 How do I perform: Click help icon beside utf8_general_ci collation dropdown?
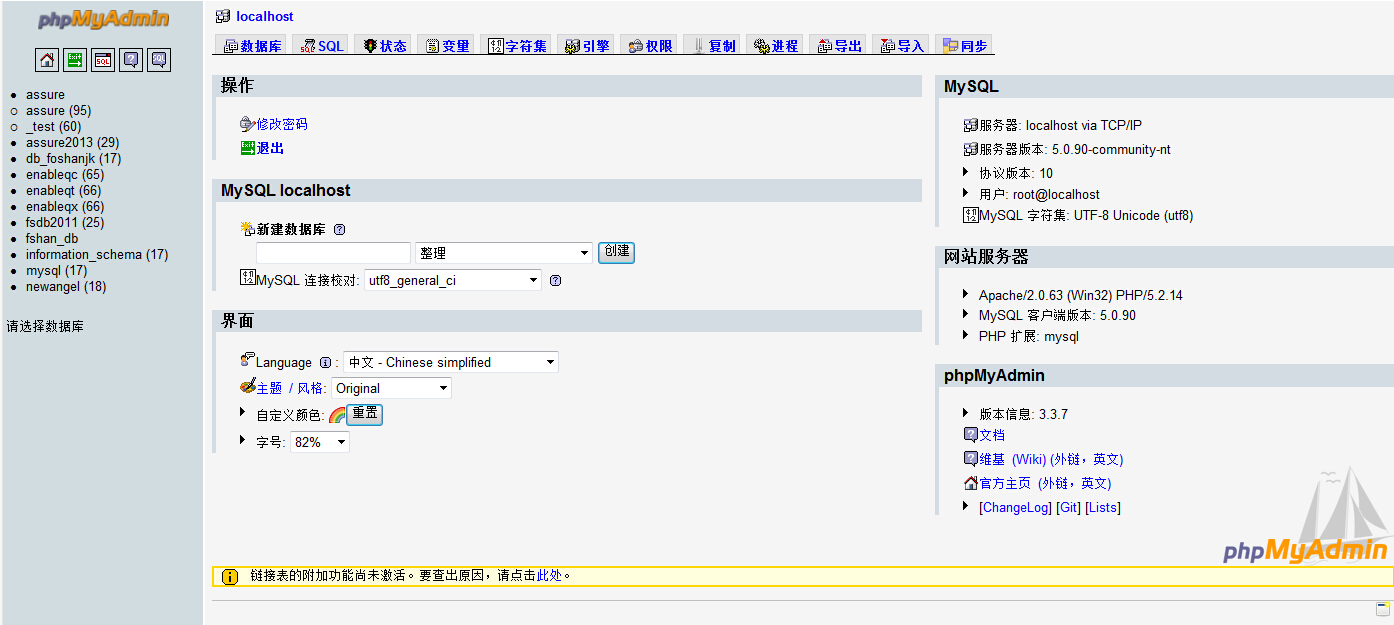[x=556, y=281]
